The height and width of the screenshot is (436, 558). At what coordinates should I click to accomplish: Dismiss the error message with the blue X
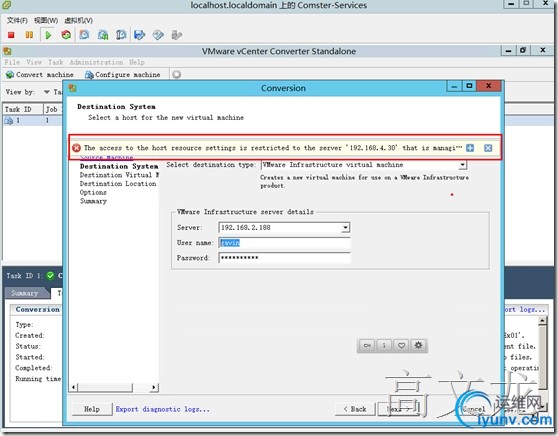[x=488, y=148]
